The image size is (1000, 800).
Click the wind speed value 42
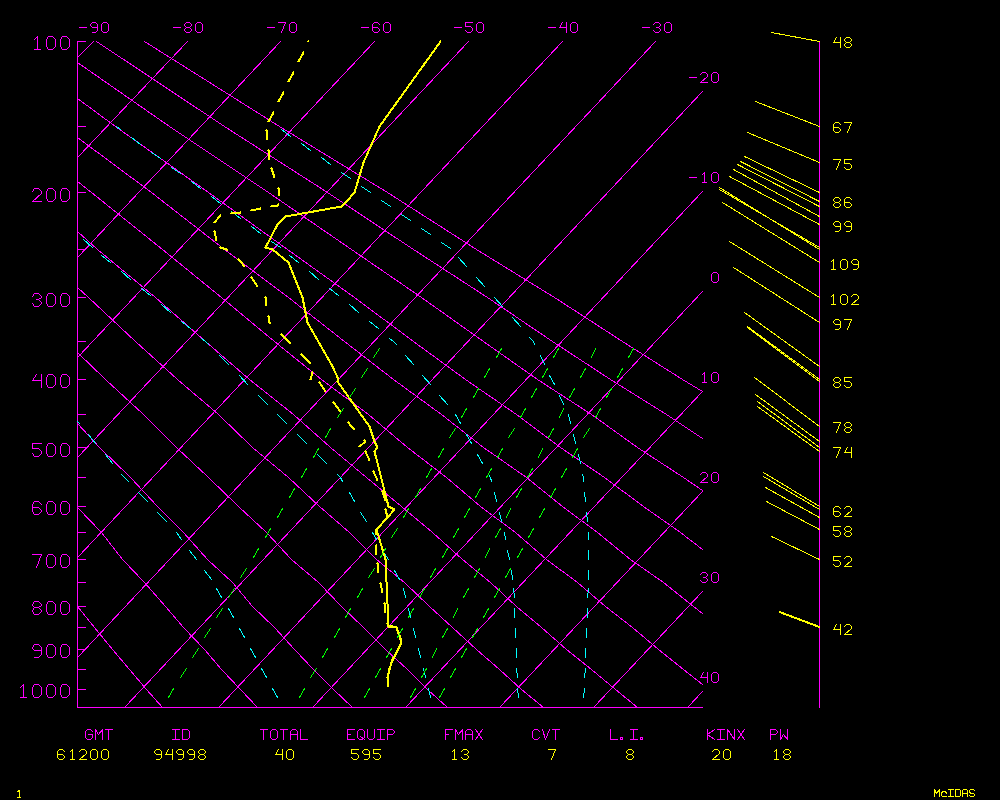click(x=842, y=629)
